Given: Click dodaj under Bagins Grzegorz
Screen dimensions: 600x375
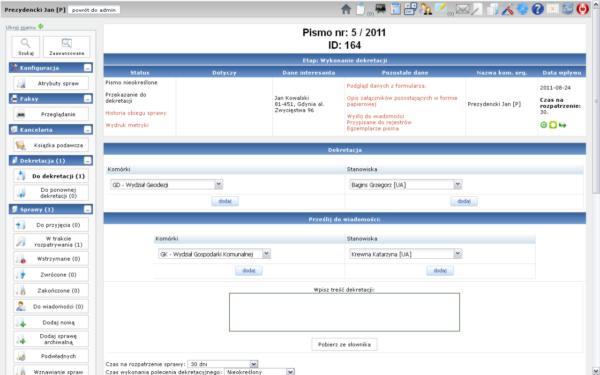Looking at the screenshot, I should [x=464, y=201].
